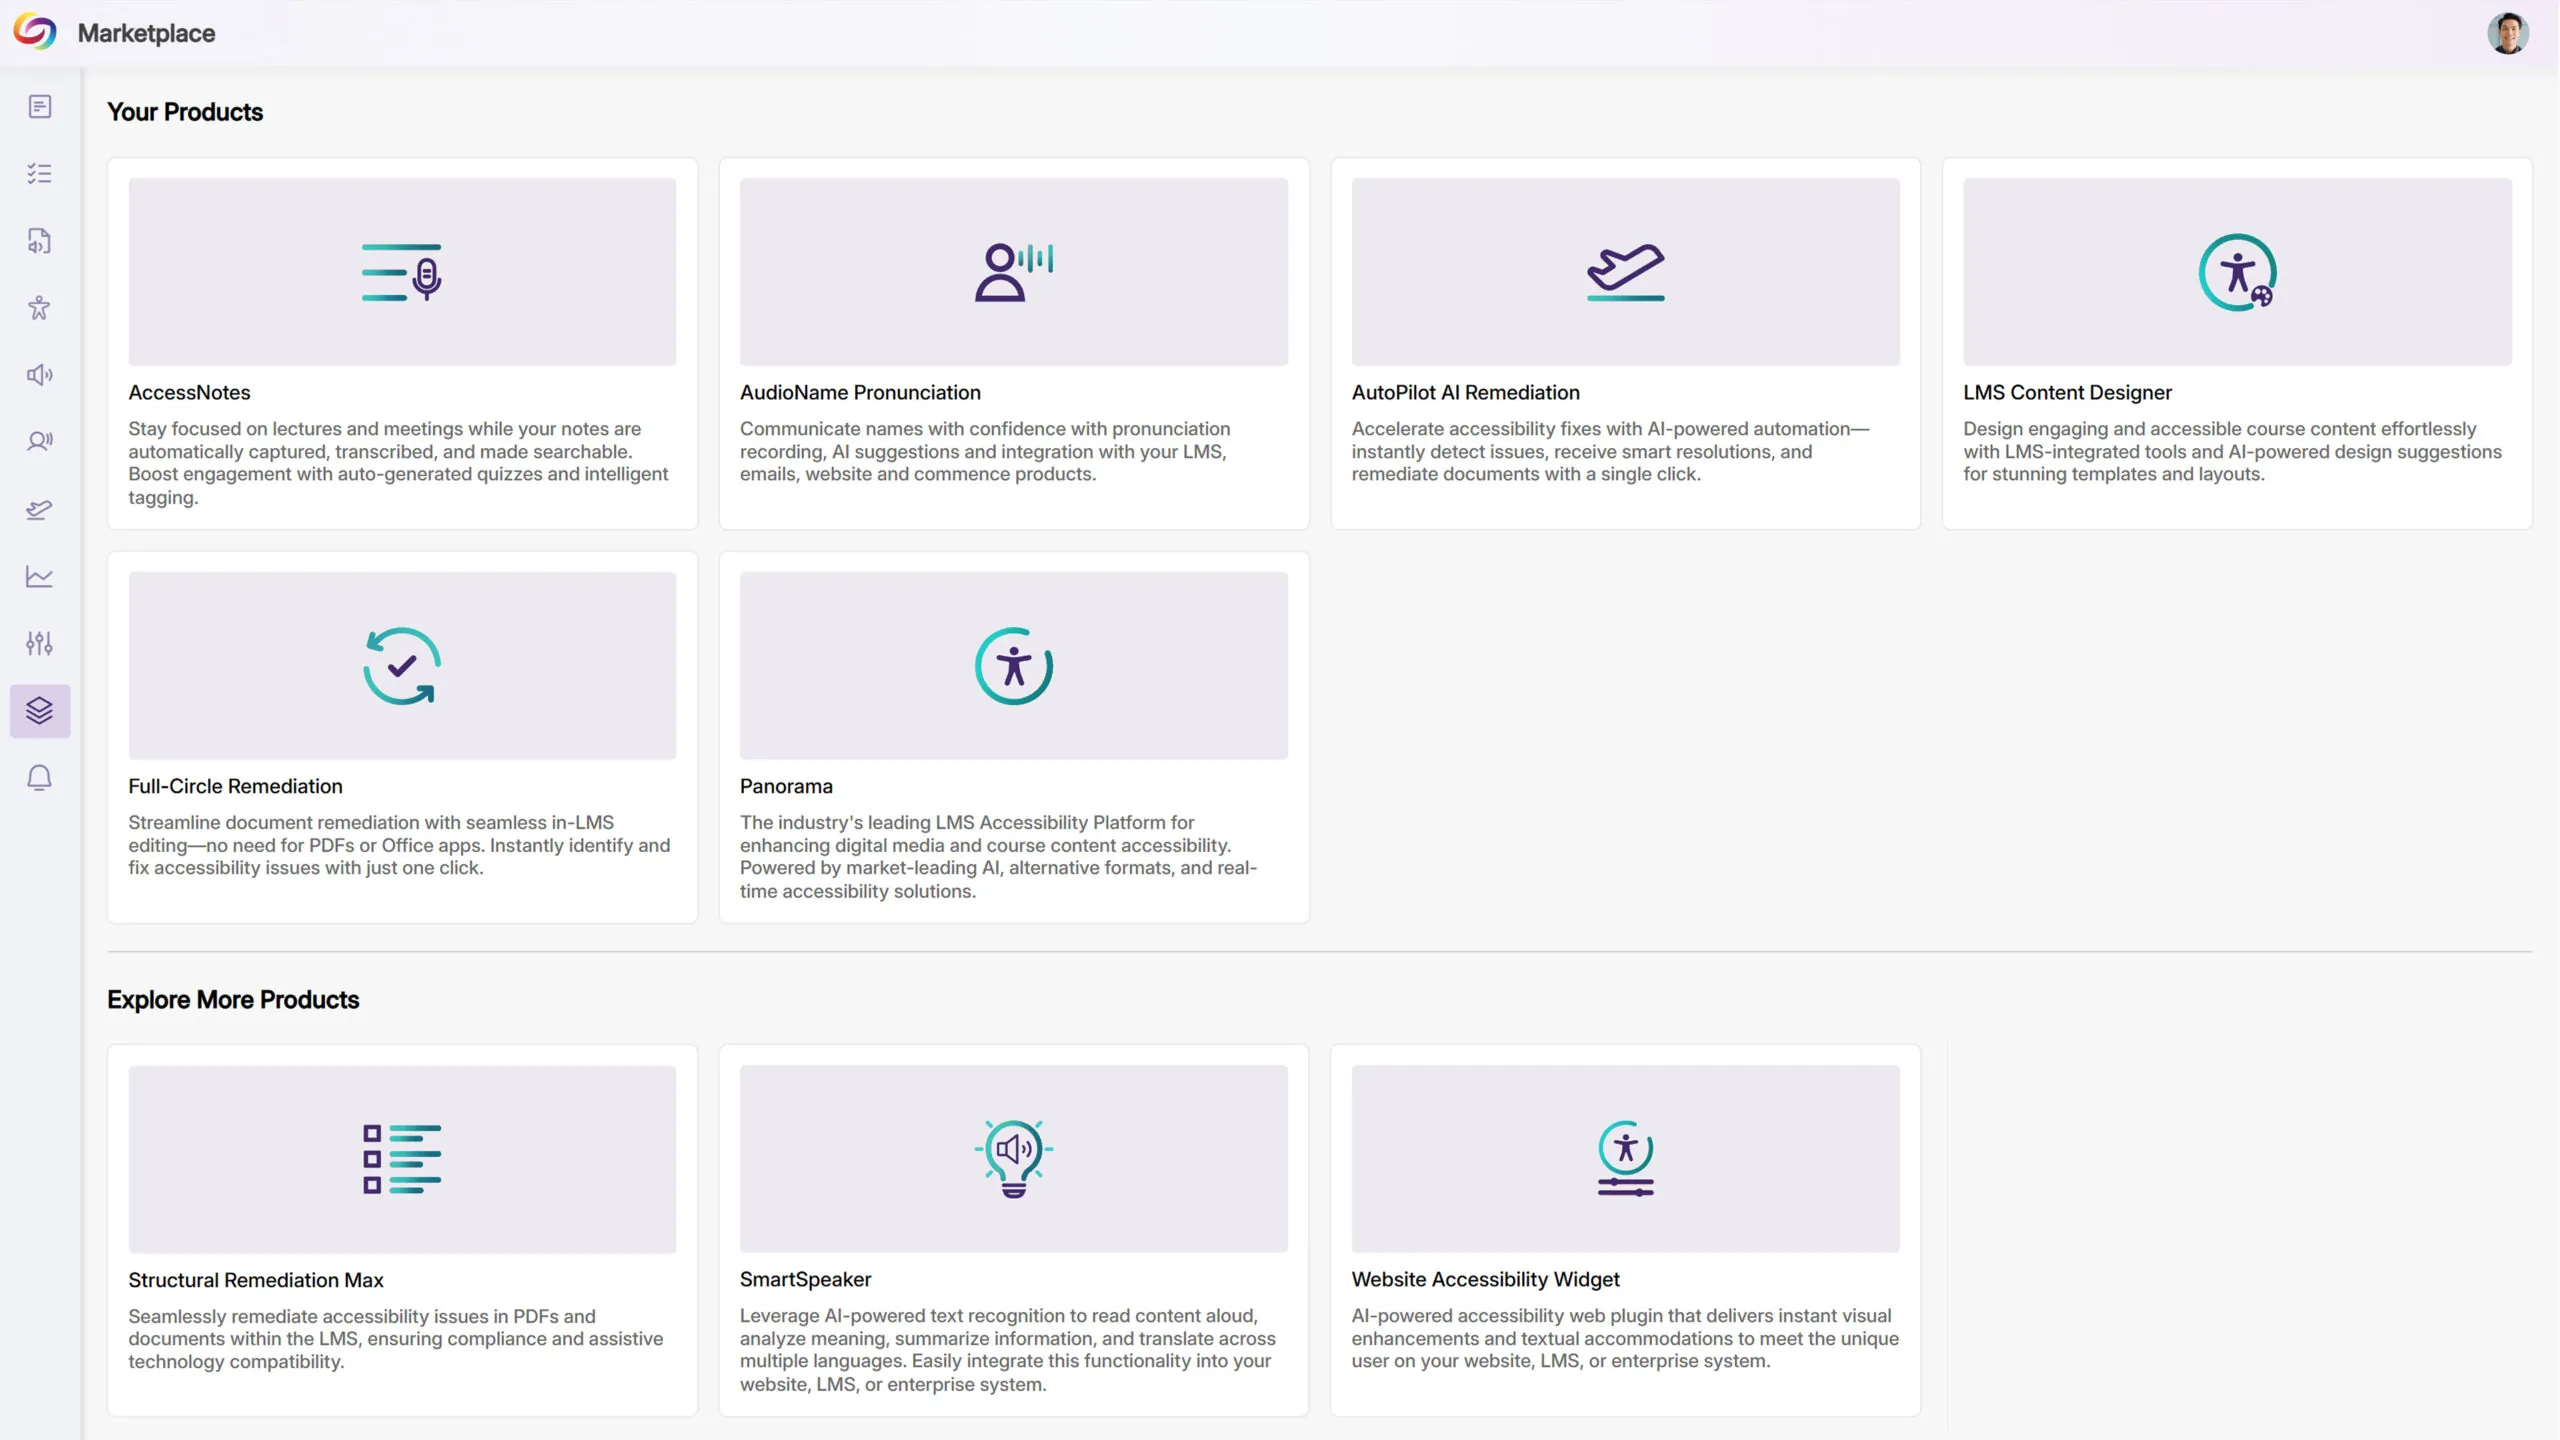The width and height of the screenshot is (2560, 1440).
Task: Select the stacked layers Marketplace sidebar icon
Action: [40, 711]
